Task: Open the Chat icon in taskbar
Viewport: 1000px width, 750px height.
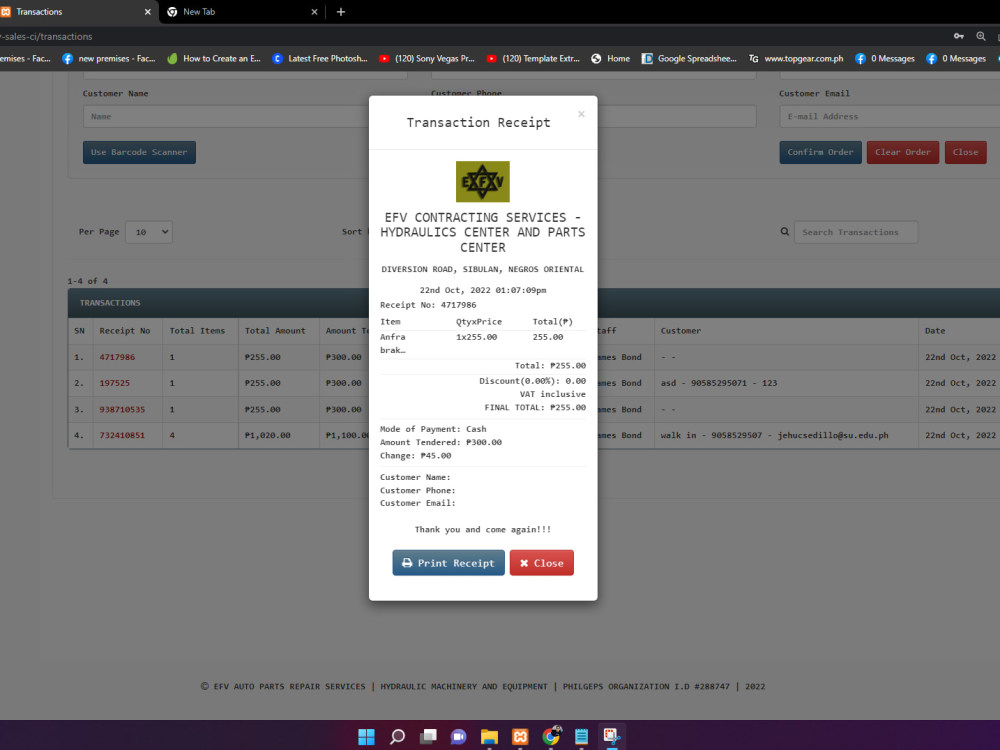Action: tap(459, 737)
